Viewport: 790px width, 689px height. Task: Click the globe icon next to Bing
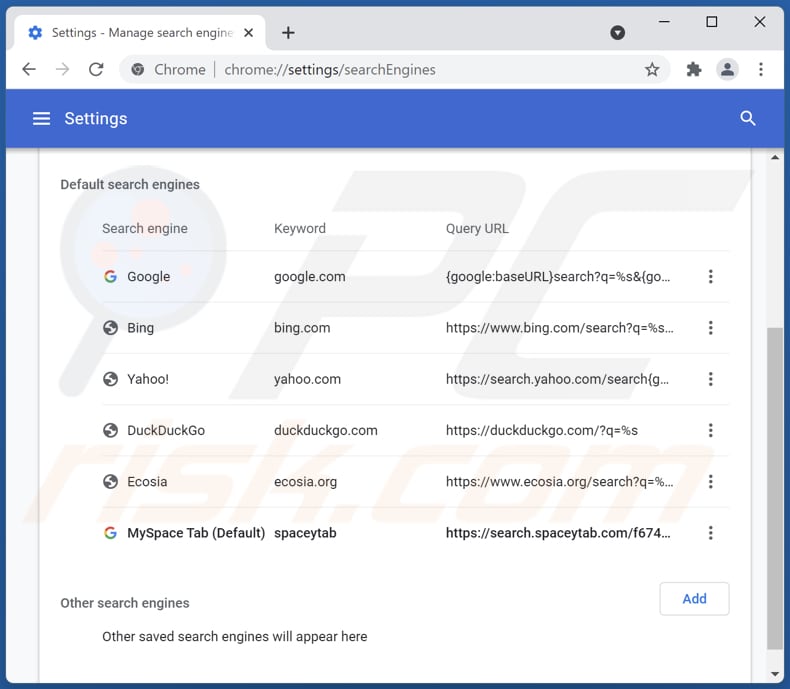[x=110, y=328]
